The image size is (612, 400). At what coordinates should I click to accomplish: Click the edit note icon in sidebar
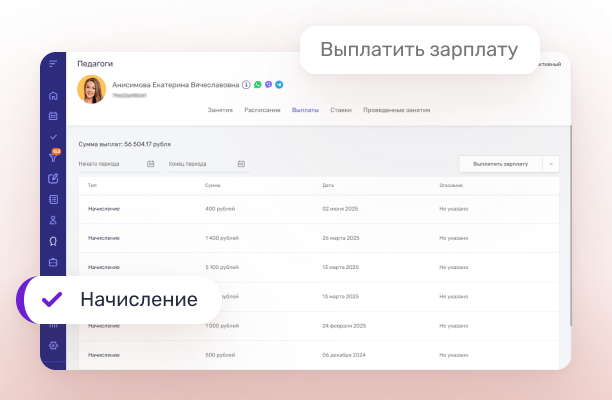[x=53, y=179]
